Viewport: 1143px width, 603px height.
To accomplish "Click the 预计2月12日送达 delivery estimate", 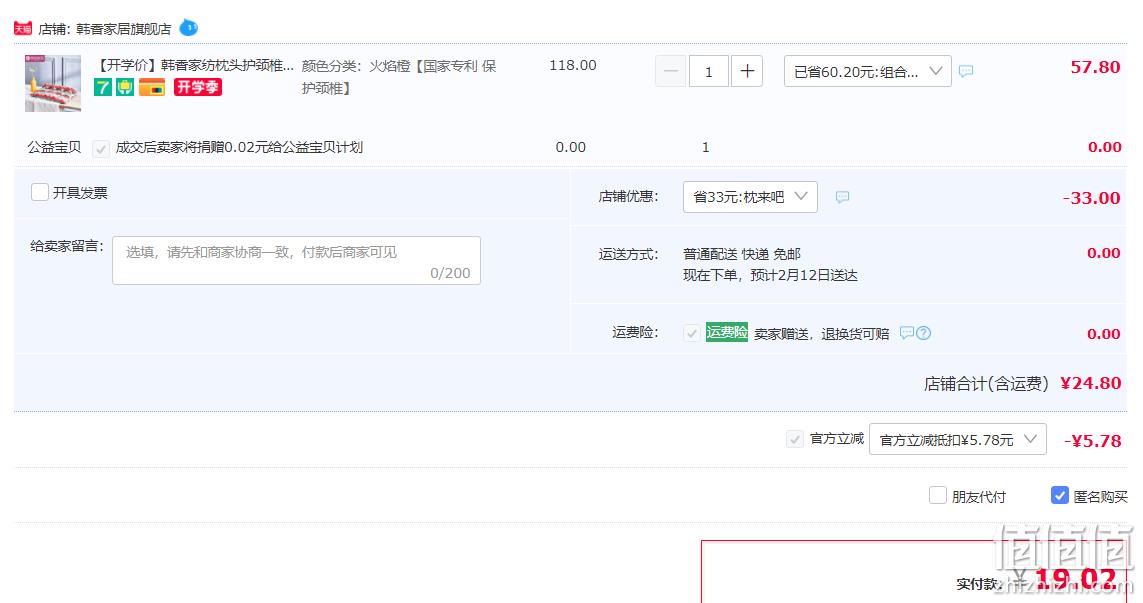I will click(x=803, y=276).
